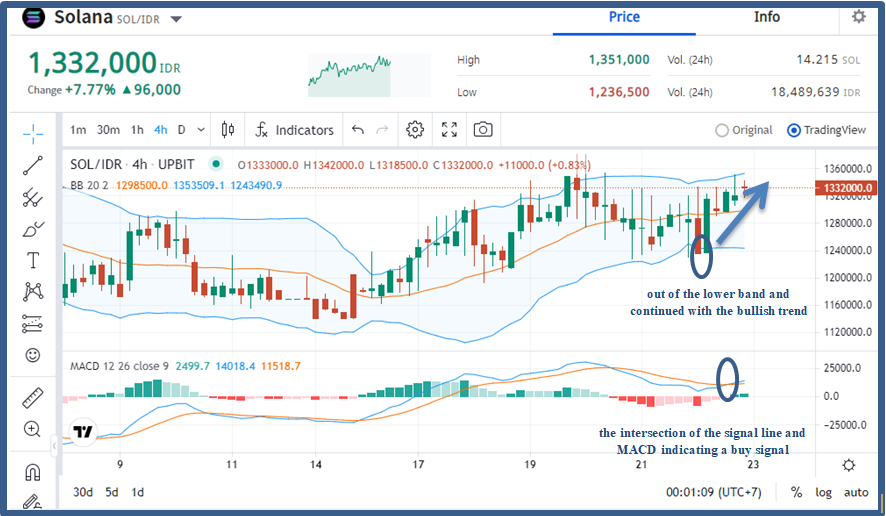The image size is (886, 516).
Task: Open the pitchfork drawing tools
Action: 33,197
